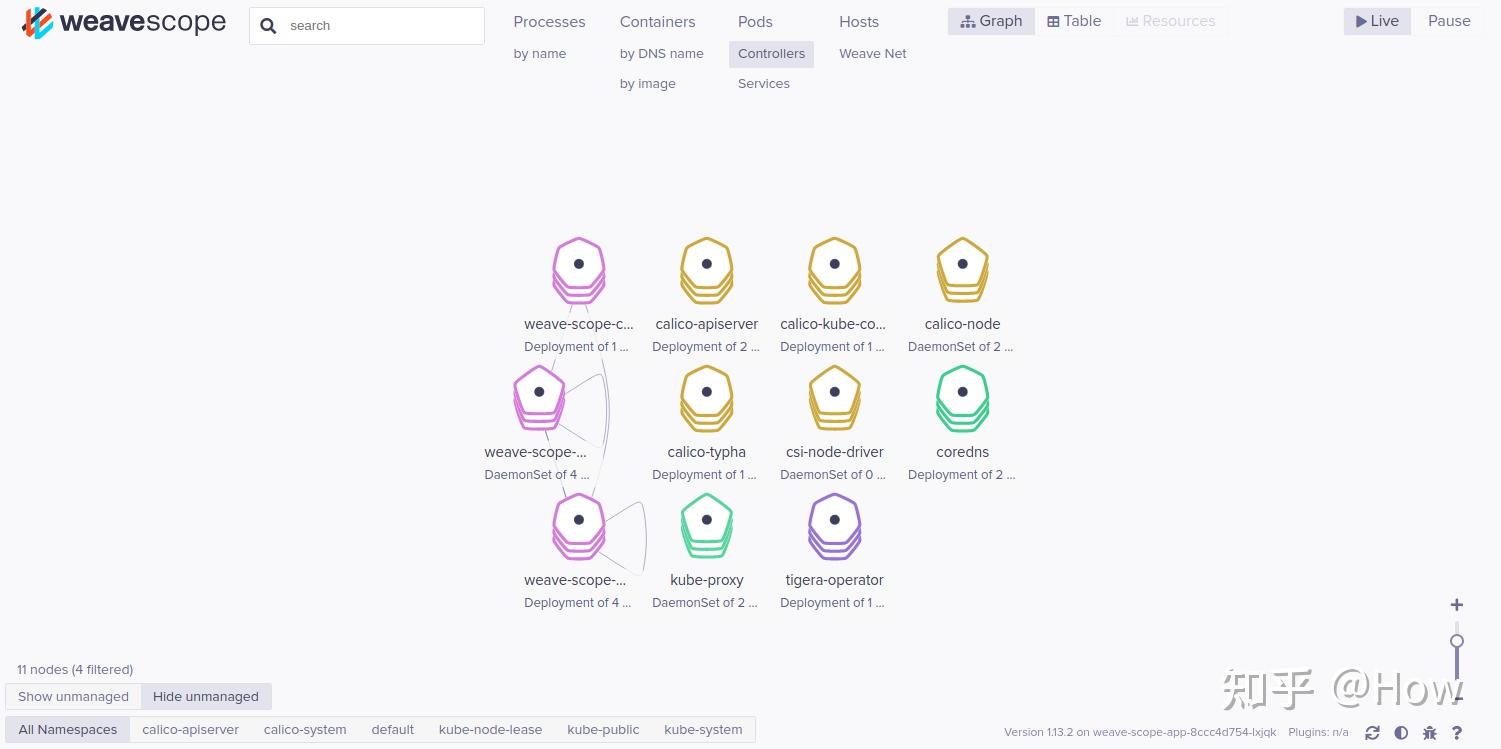The height and width of the screenshot is (749, 1501).
Task: Filter by kube-system namespace
Action: pos(703,729)
